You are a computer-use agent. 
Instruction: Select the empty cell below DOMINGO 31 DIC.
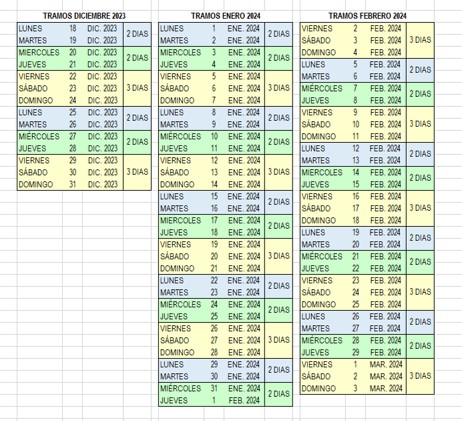coord(40,197)
